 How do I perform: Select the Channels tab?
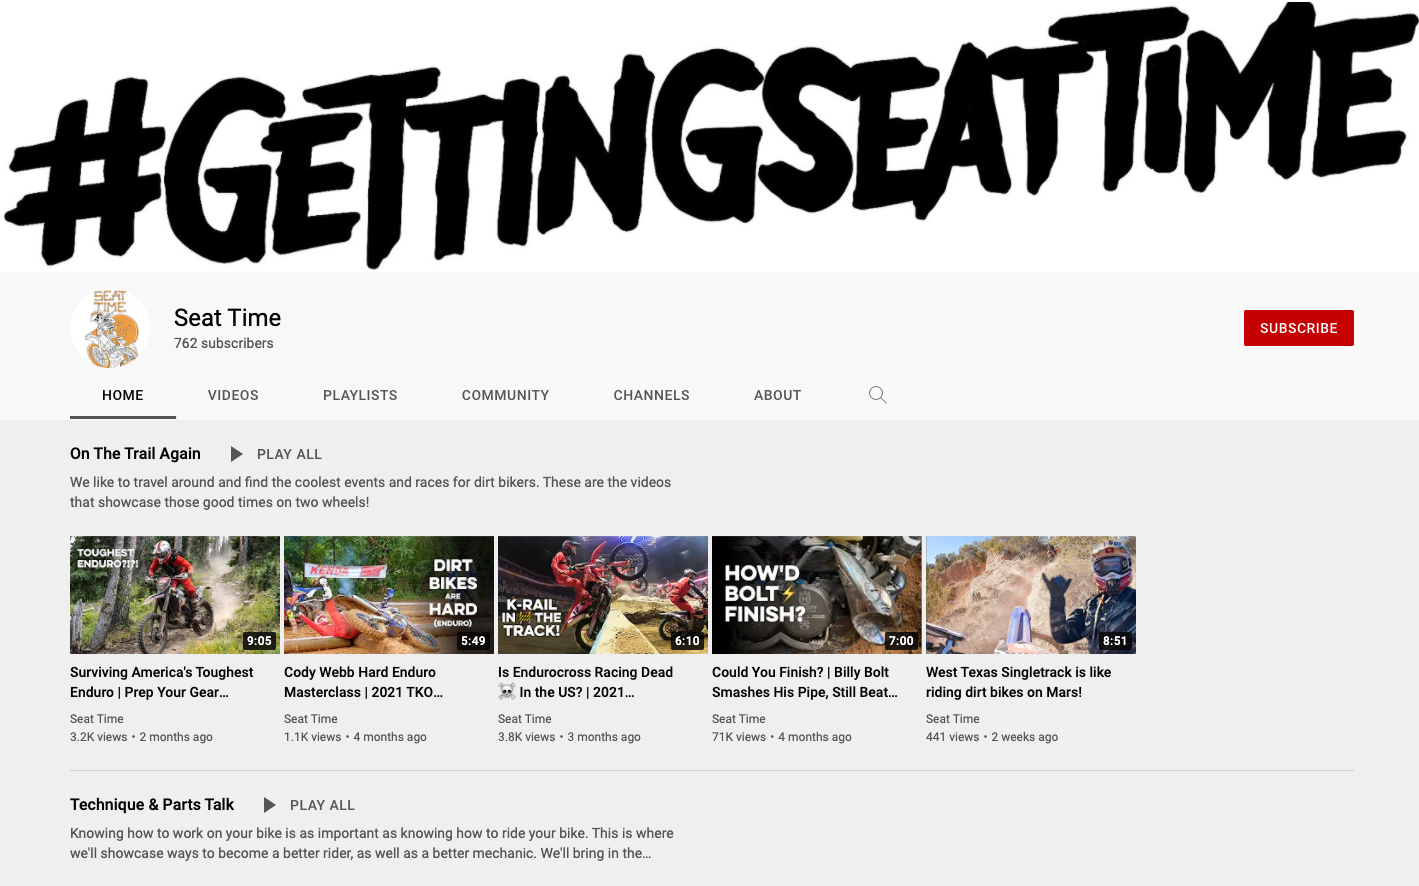tap(651, 395)
